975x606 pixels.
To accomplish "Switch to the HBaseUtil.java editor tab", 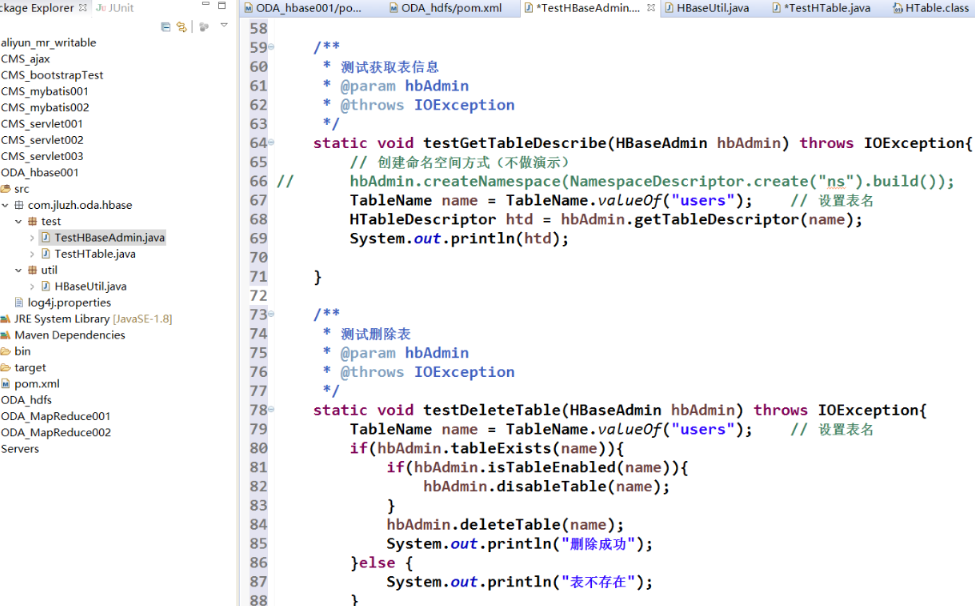I will [707, 8].
